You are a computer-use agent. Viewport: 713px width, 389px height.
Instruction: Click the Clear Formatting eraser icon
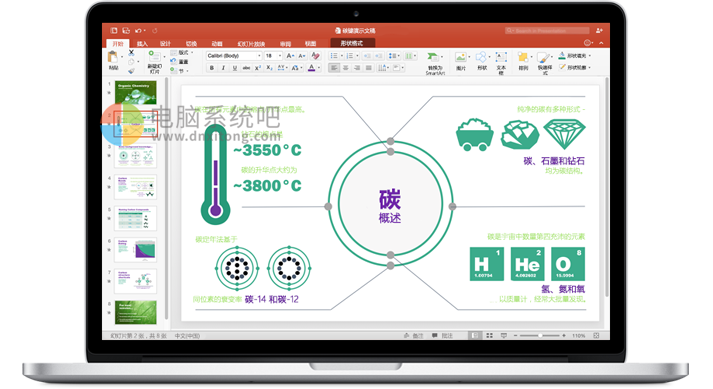pos(316,56)
